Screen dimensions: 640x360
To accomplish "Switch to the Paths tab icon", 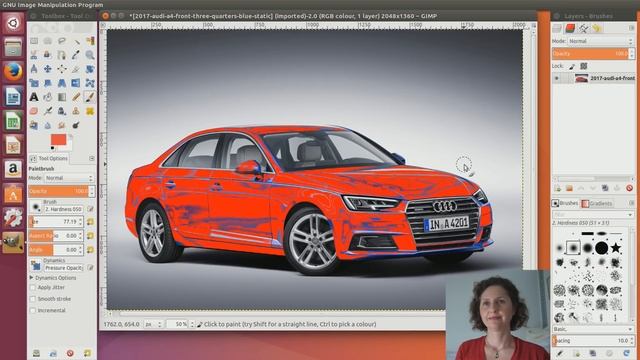I will (x=584, y=28).
